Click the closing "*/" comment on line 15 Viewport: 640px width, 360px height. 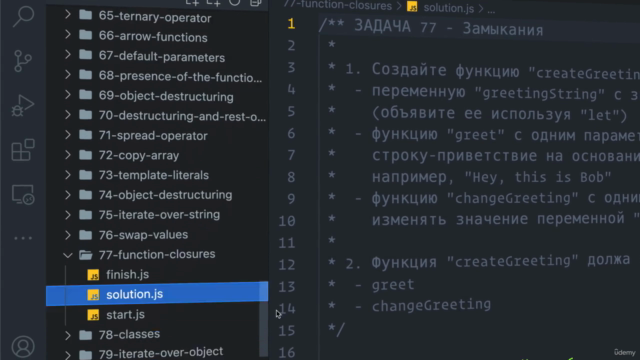tap(336, 329)
